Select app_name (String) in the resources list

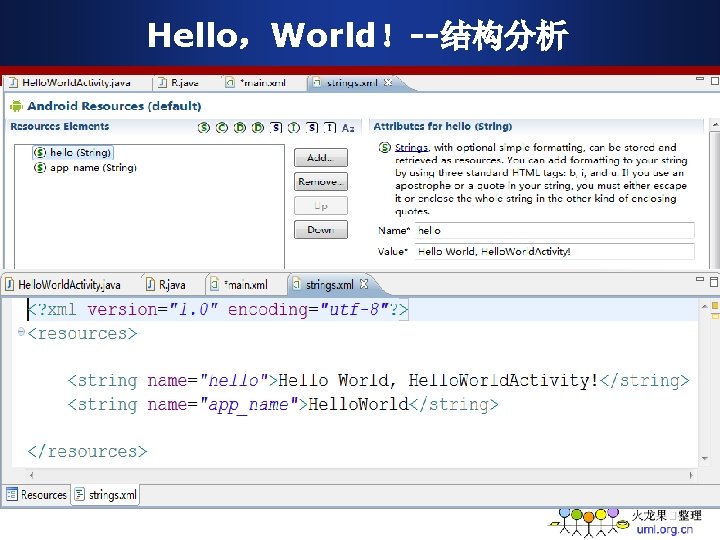pos(85,168)
